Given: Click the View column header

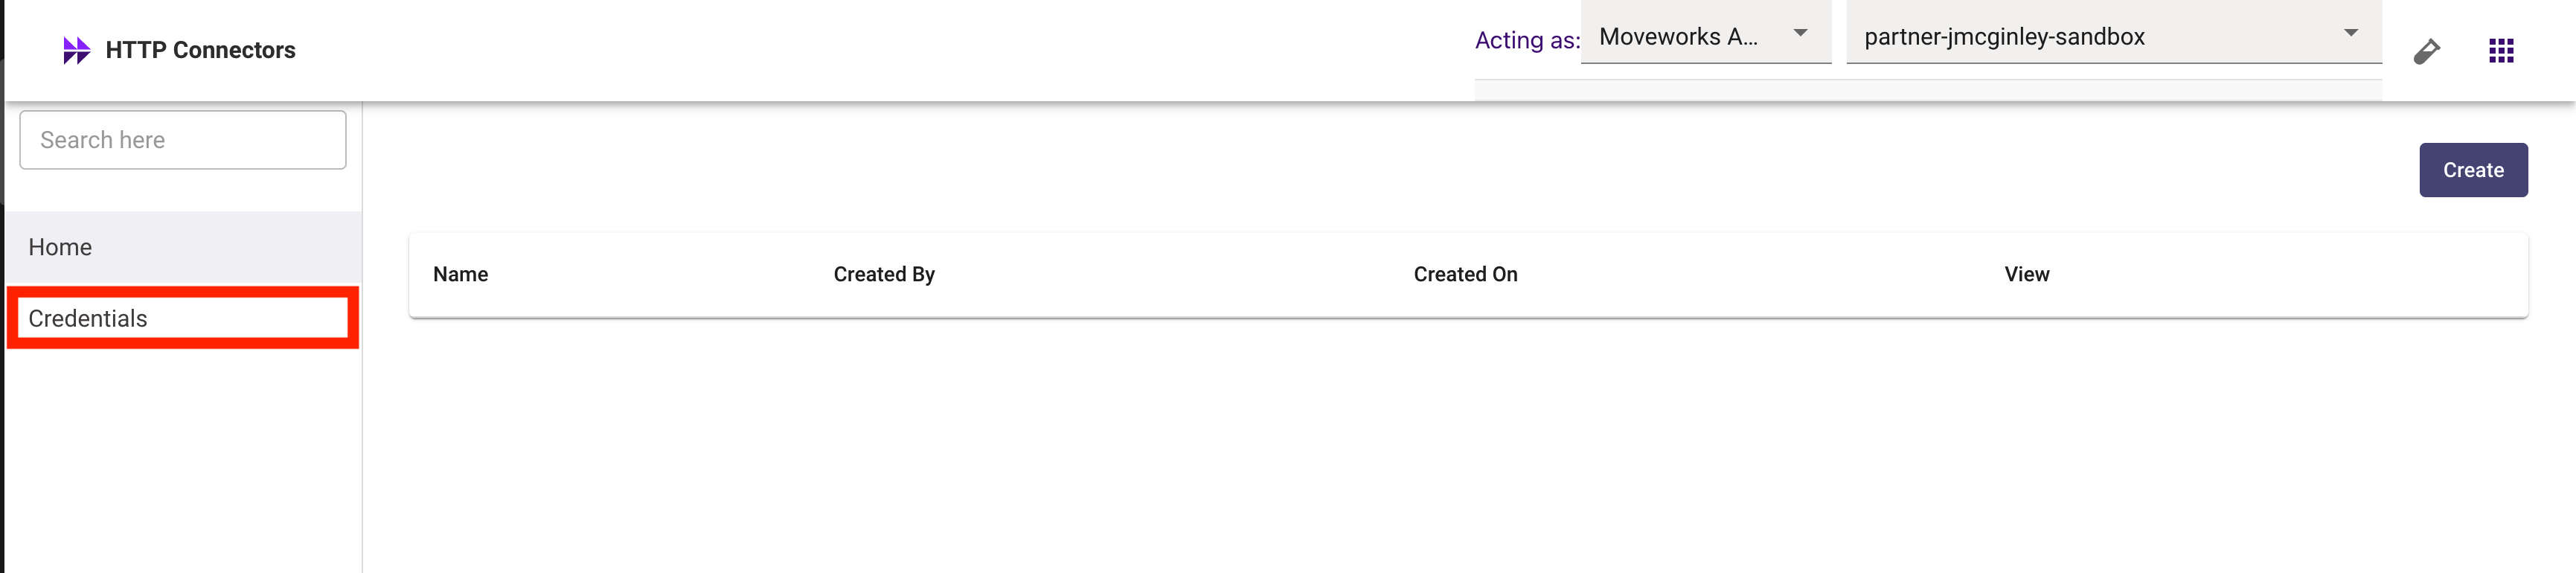Looking at the screenshot, I should pyautogui.click(x=2026, y=274).
